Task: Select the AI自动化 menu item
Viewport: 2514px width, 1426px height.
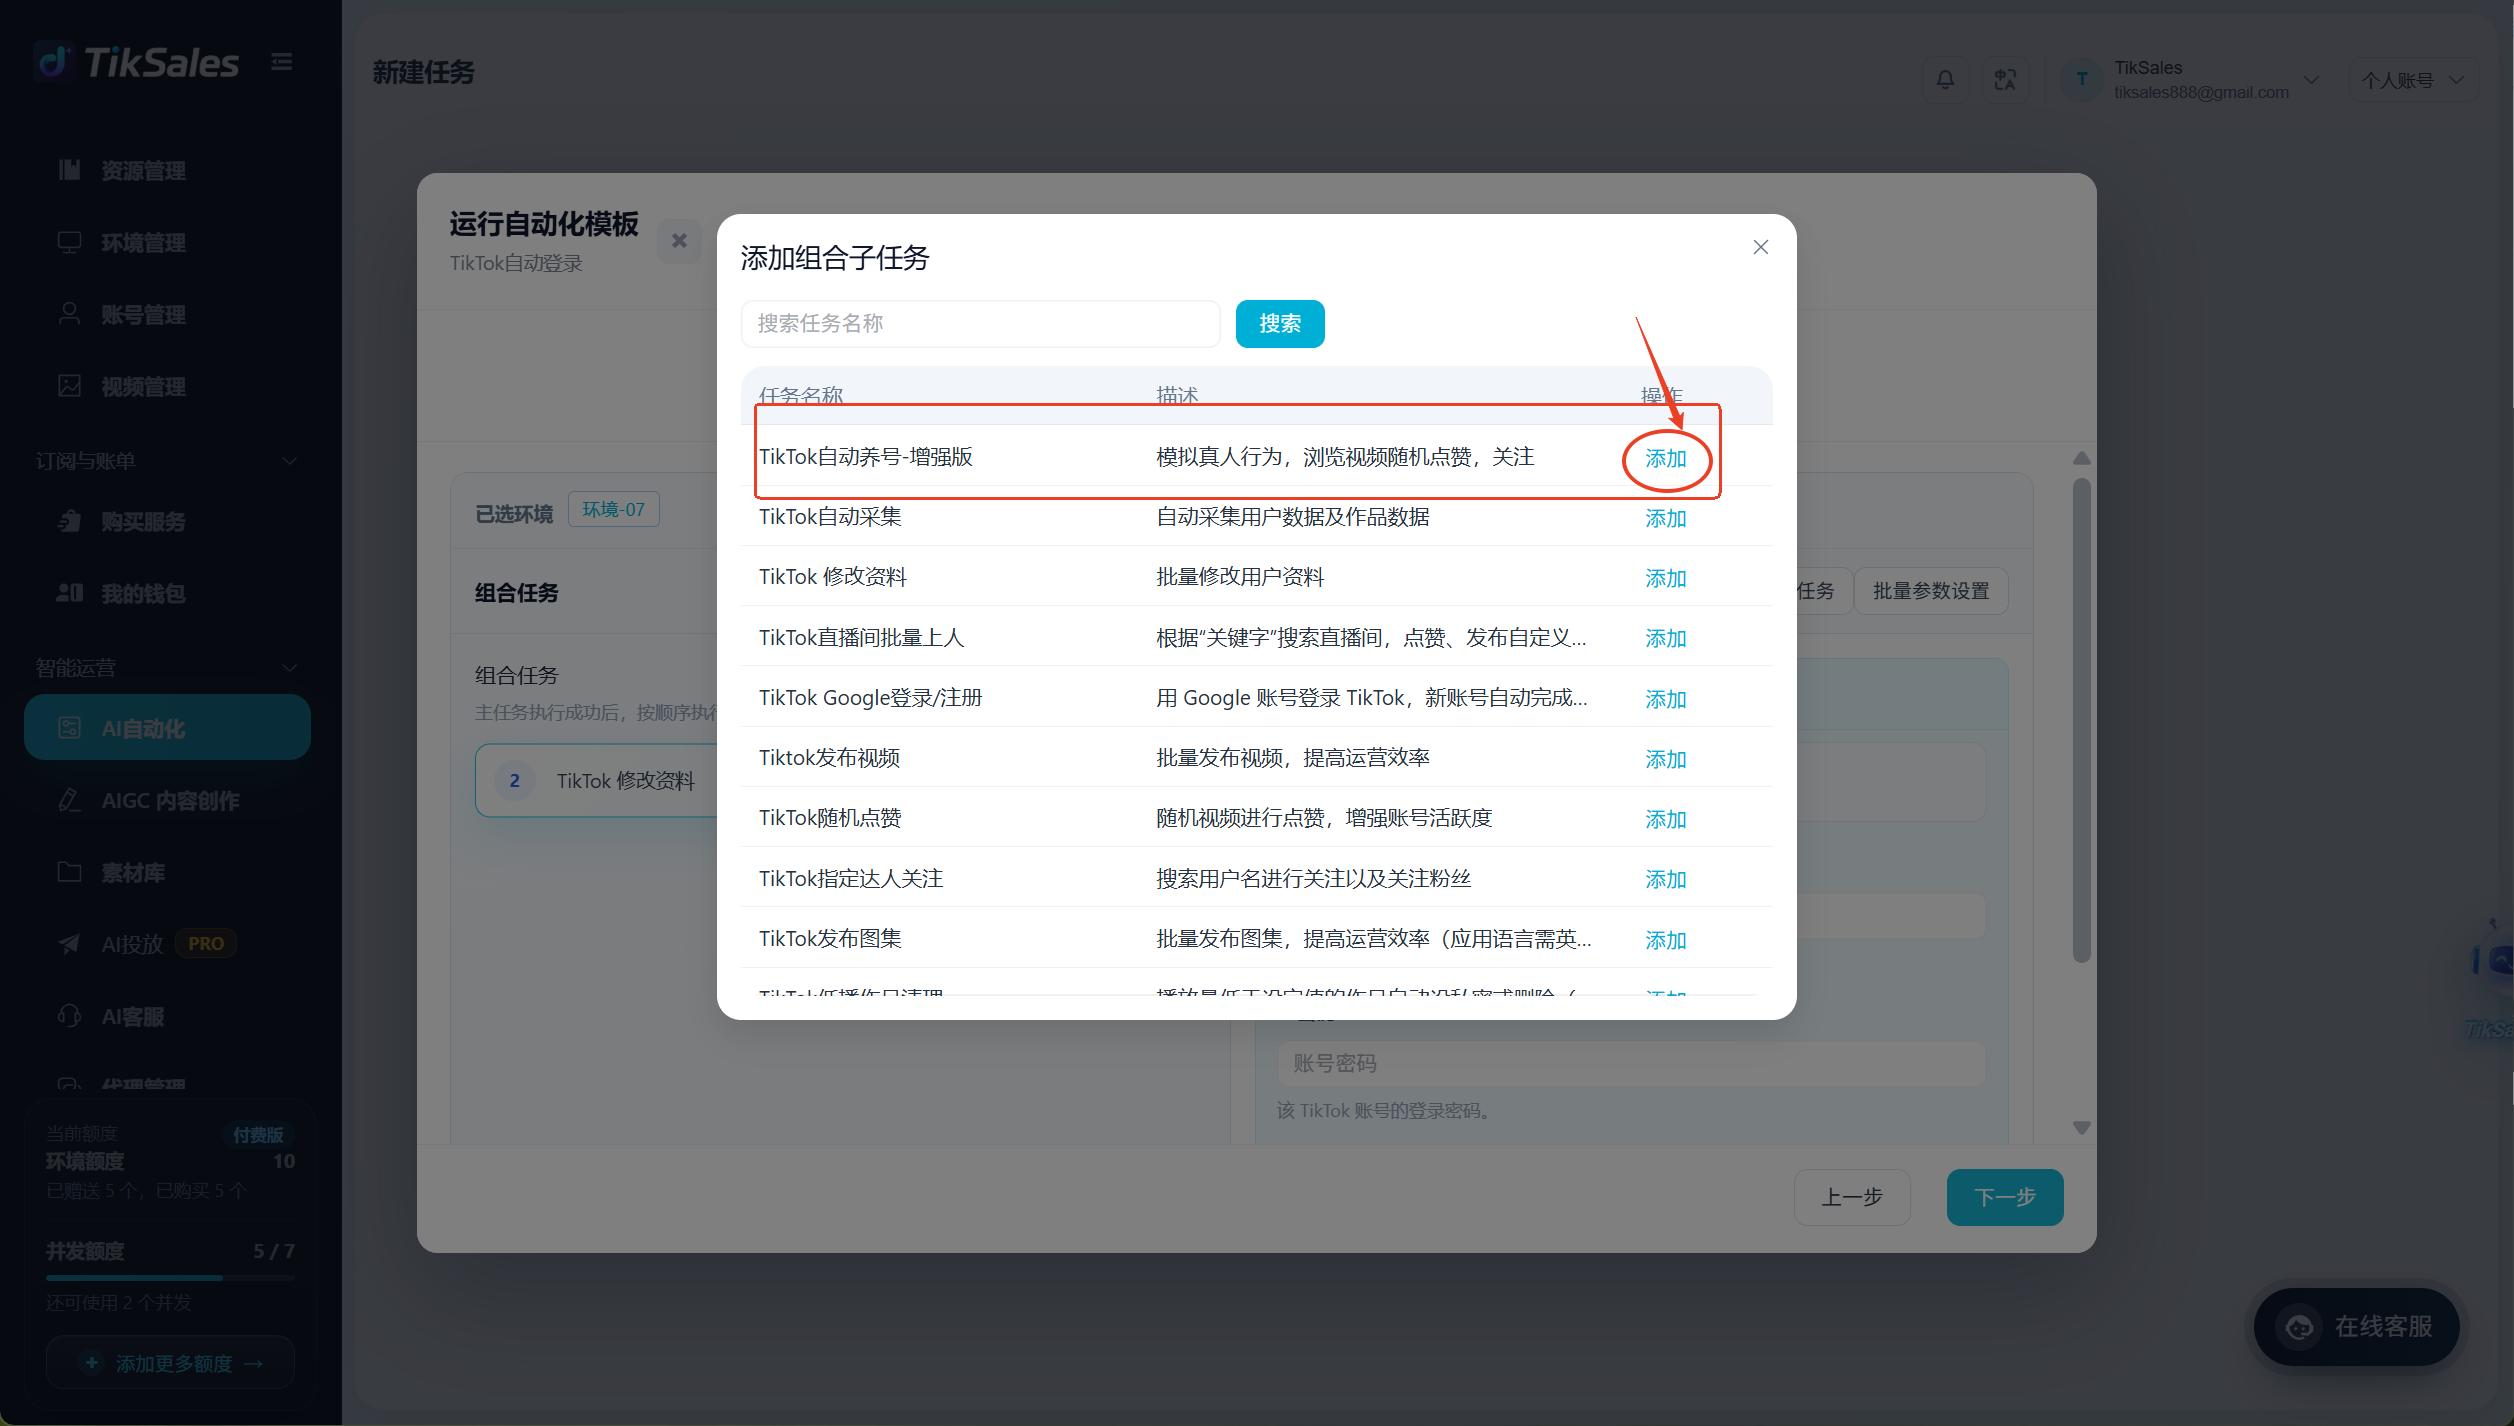Action: (167, 728)
